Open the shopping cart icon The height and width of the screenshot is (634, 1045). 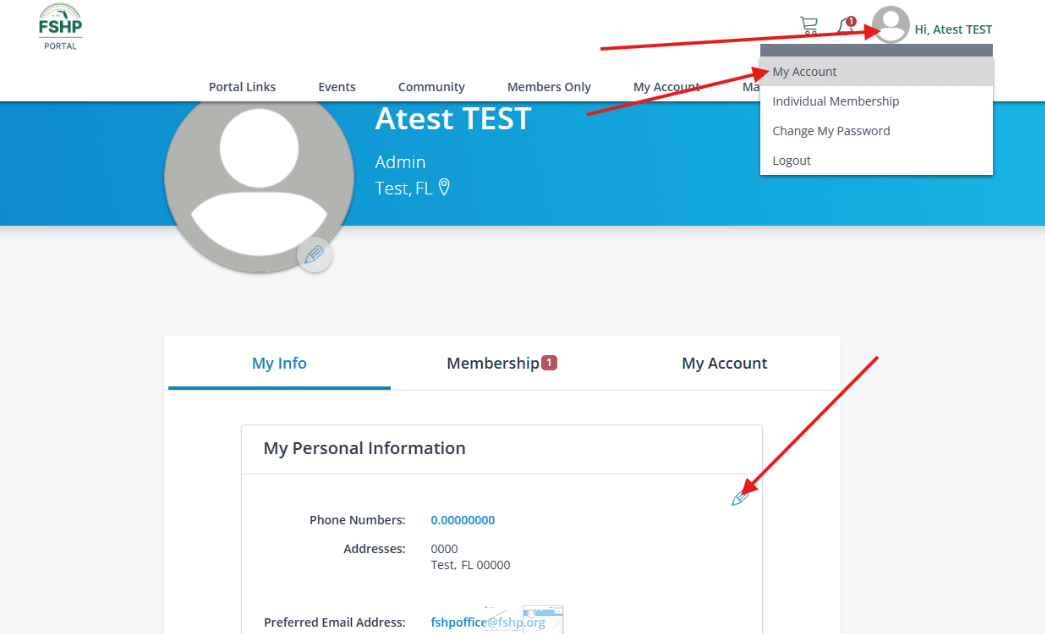[808, 26]
